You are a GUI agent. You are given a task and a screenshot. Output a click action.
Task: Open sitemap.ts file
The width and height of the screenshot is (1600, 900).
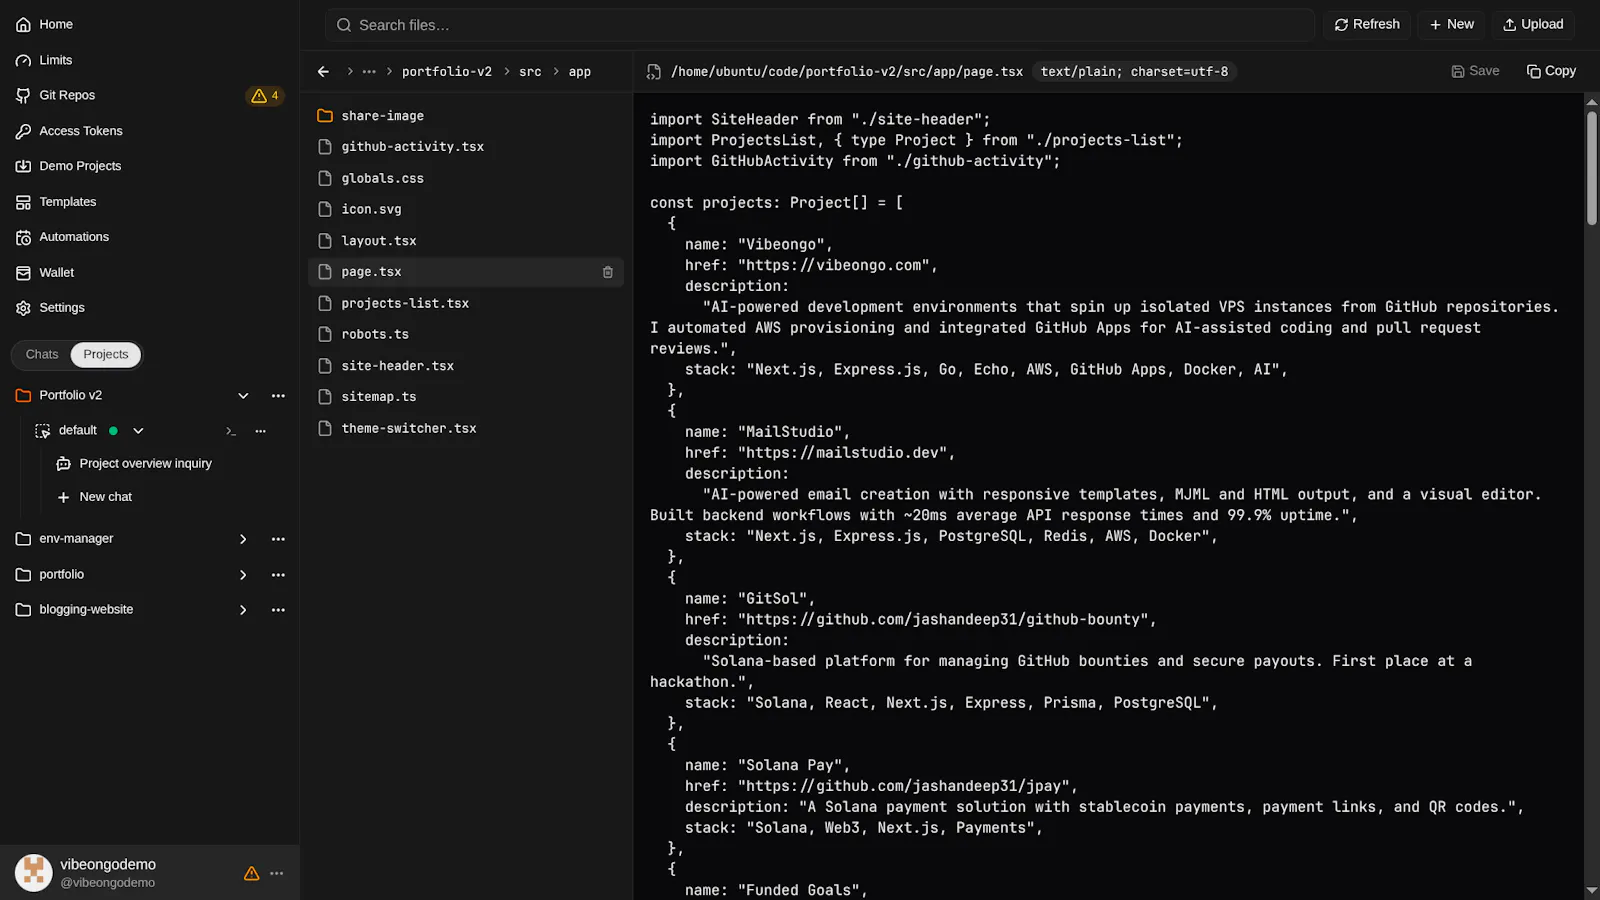(x=466, y=397)
